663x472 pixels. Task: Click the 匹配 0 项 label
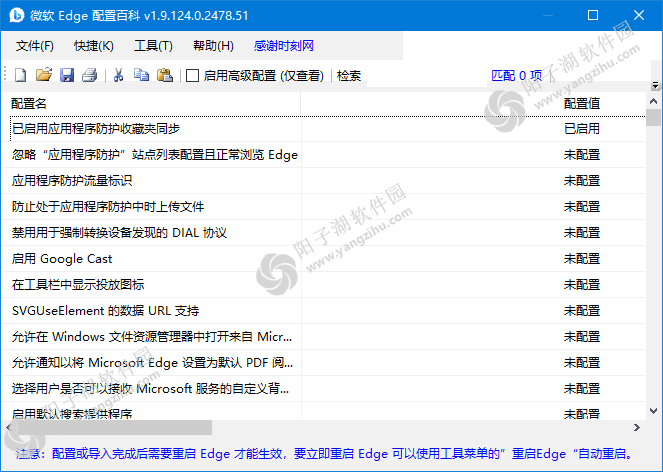tap(517, 76)
